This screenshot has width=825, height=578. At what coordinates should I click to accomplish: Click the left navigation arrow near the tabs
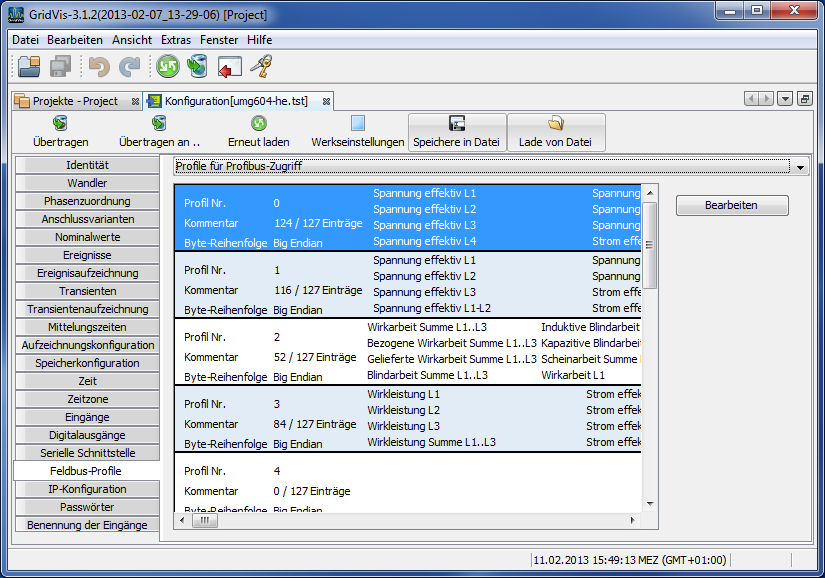(x=752, y=101)
